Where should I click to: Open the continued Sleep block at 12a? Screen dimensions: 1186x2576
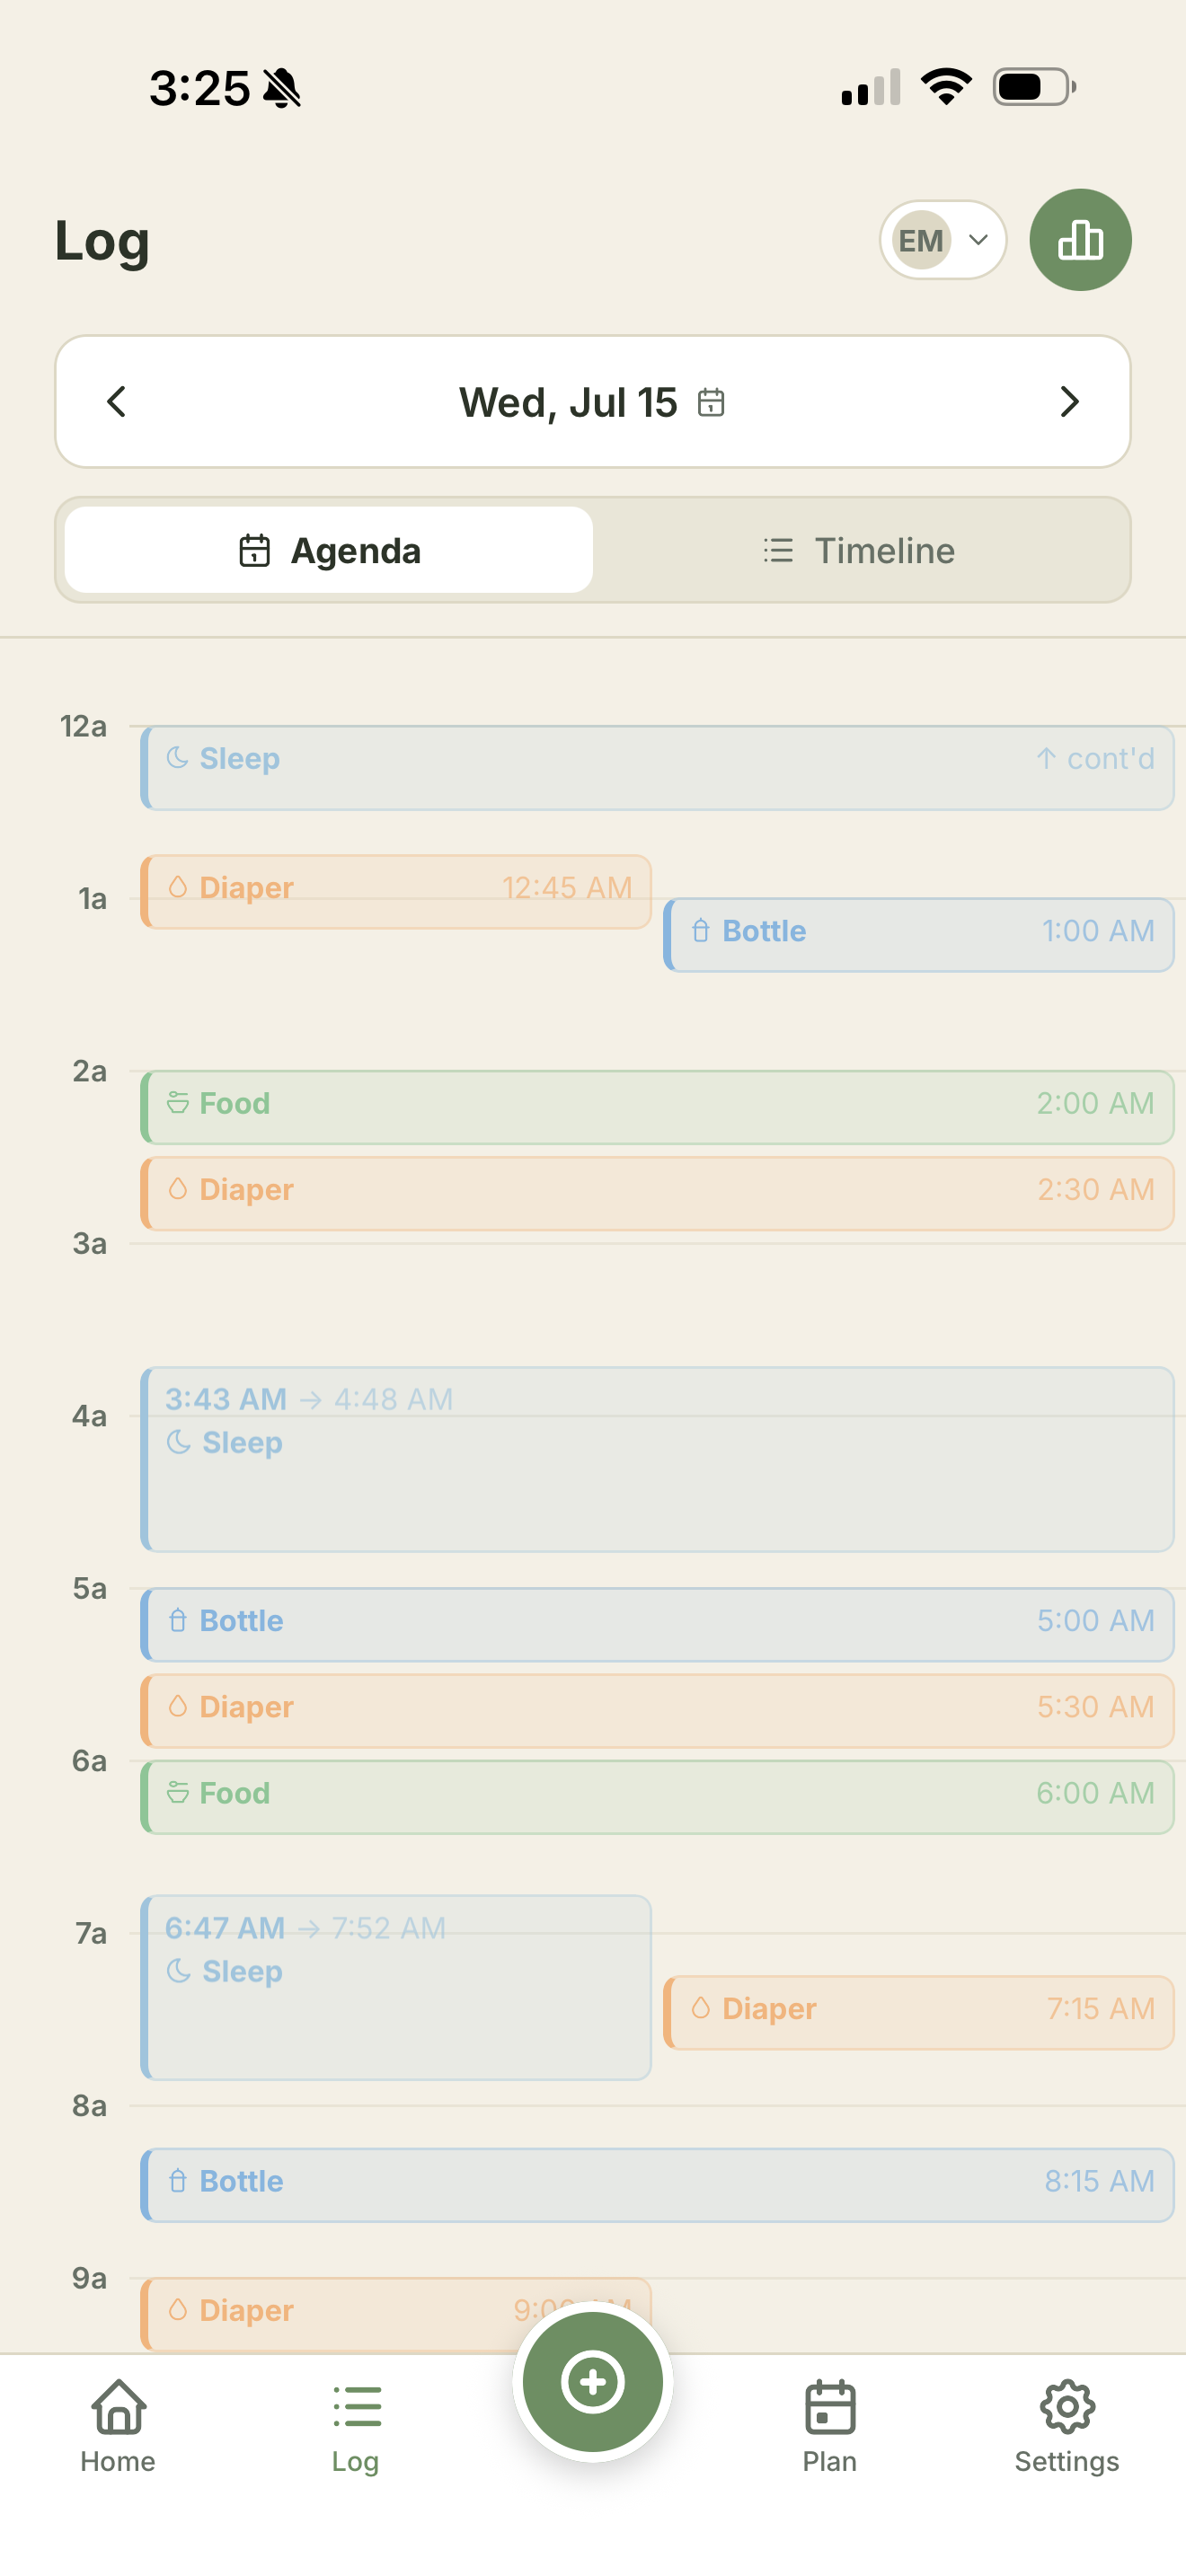657,767
